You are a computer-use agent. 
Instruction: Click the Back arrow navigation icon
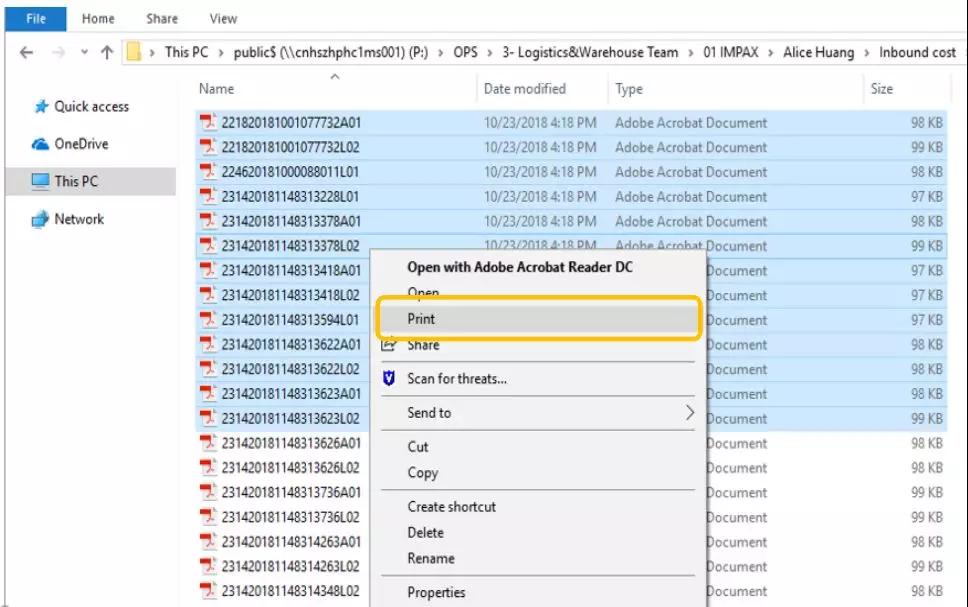(26, 53)
